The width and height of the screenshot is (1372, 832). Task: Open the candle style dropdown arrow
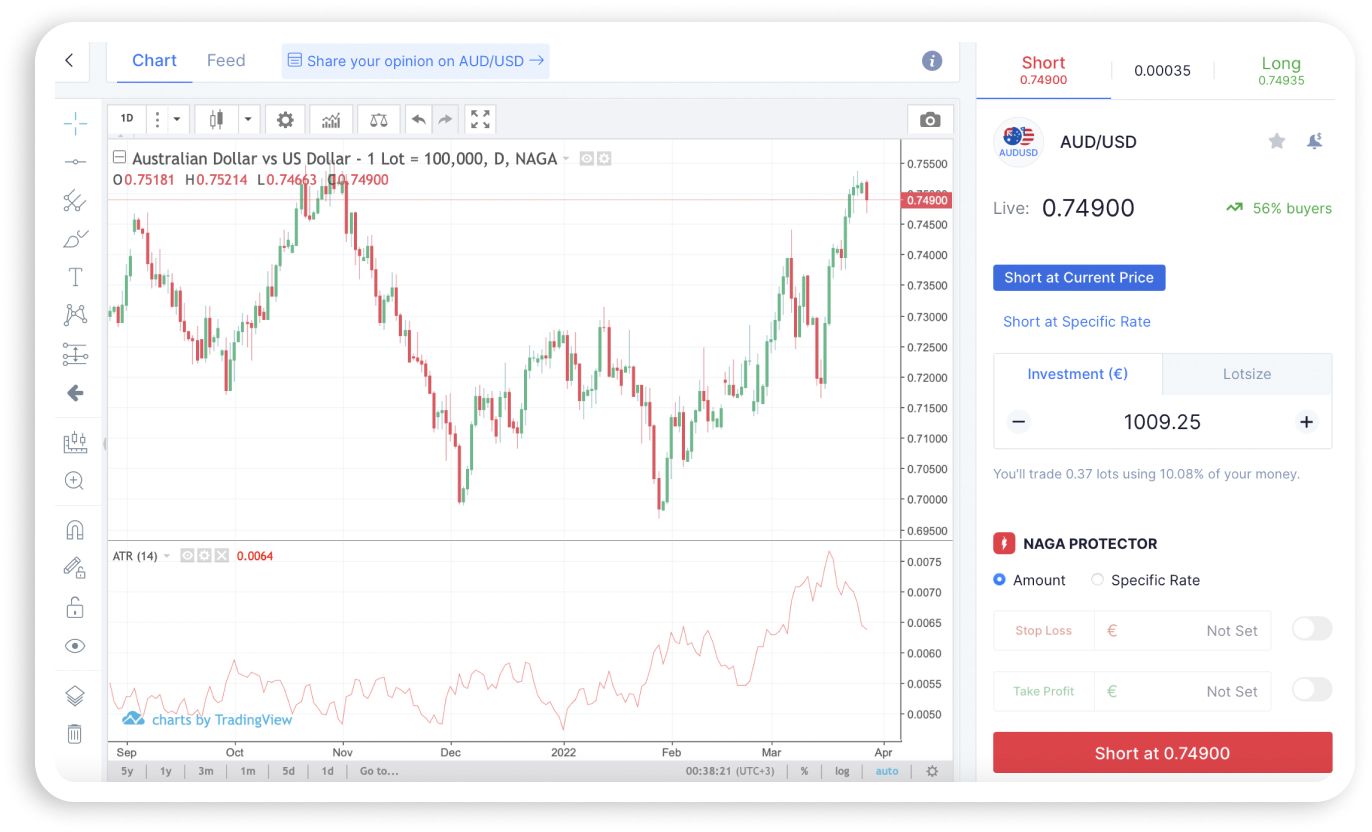[x=248, y=119]
